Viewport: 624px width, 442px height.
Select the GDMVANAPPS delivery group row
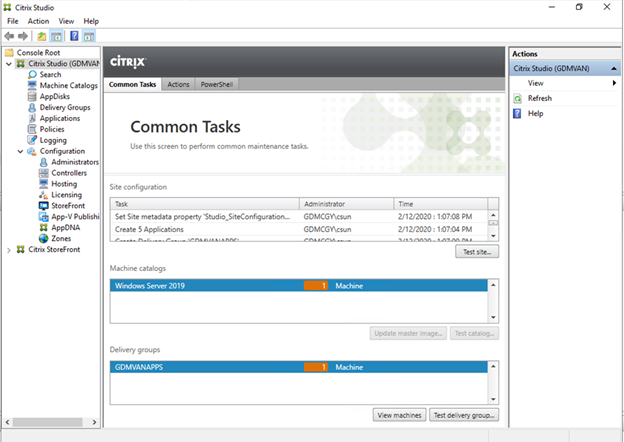pos(299,367)
